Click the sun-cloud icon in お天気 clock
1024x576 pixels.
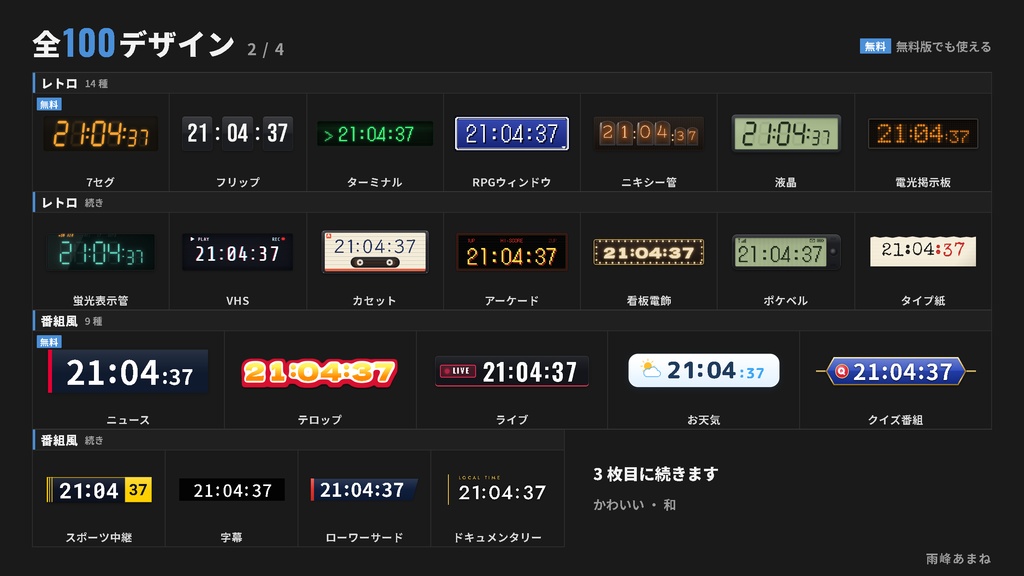[650, 370]
